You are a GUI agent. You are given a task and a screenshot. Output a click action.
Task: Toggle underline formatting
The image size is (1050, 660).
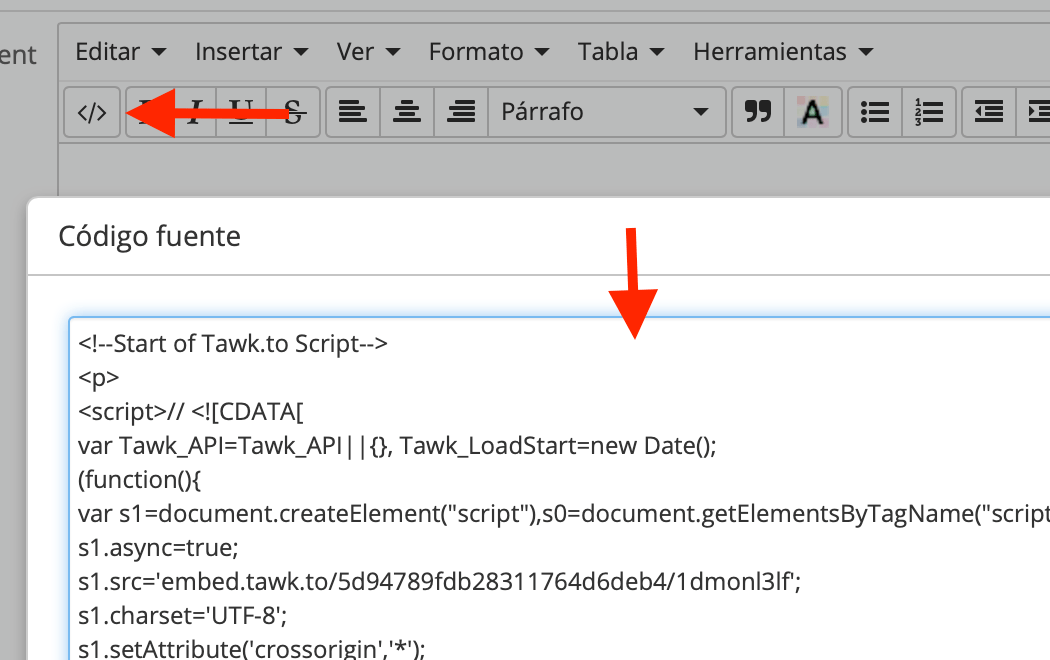point(240,112)
